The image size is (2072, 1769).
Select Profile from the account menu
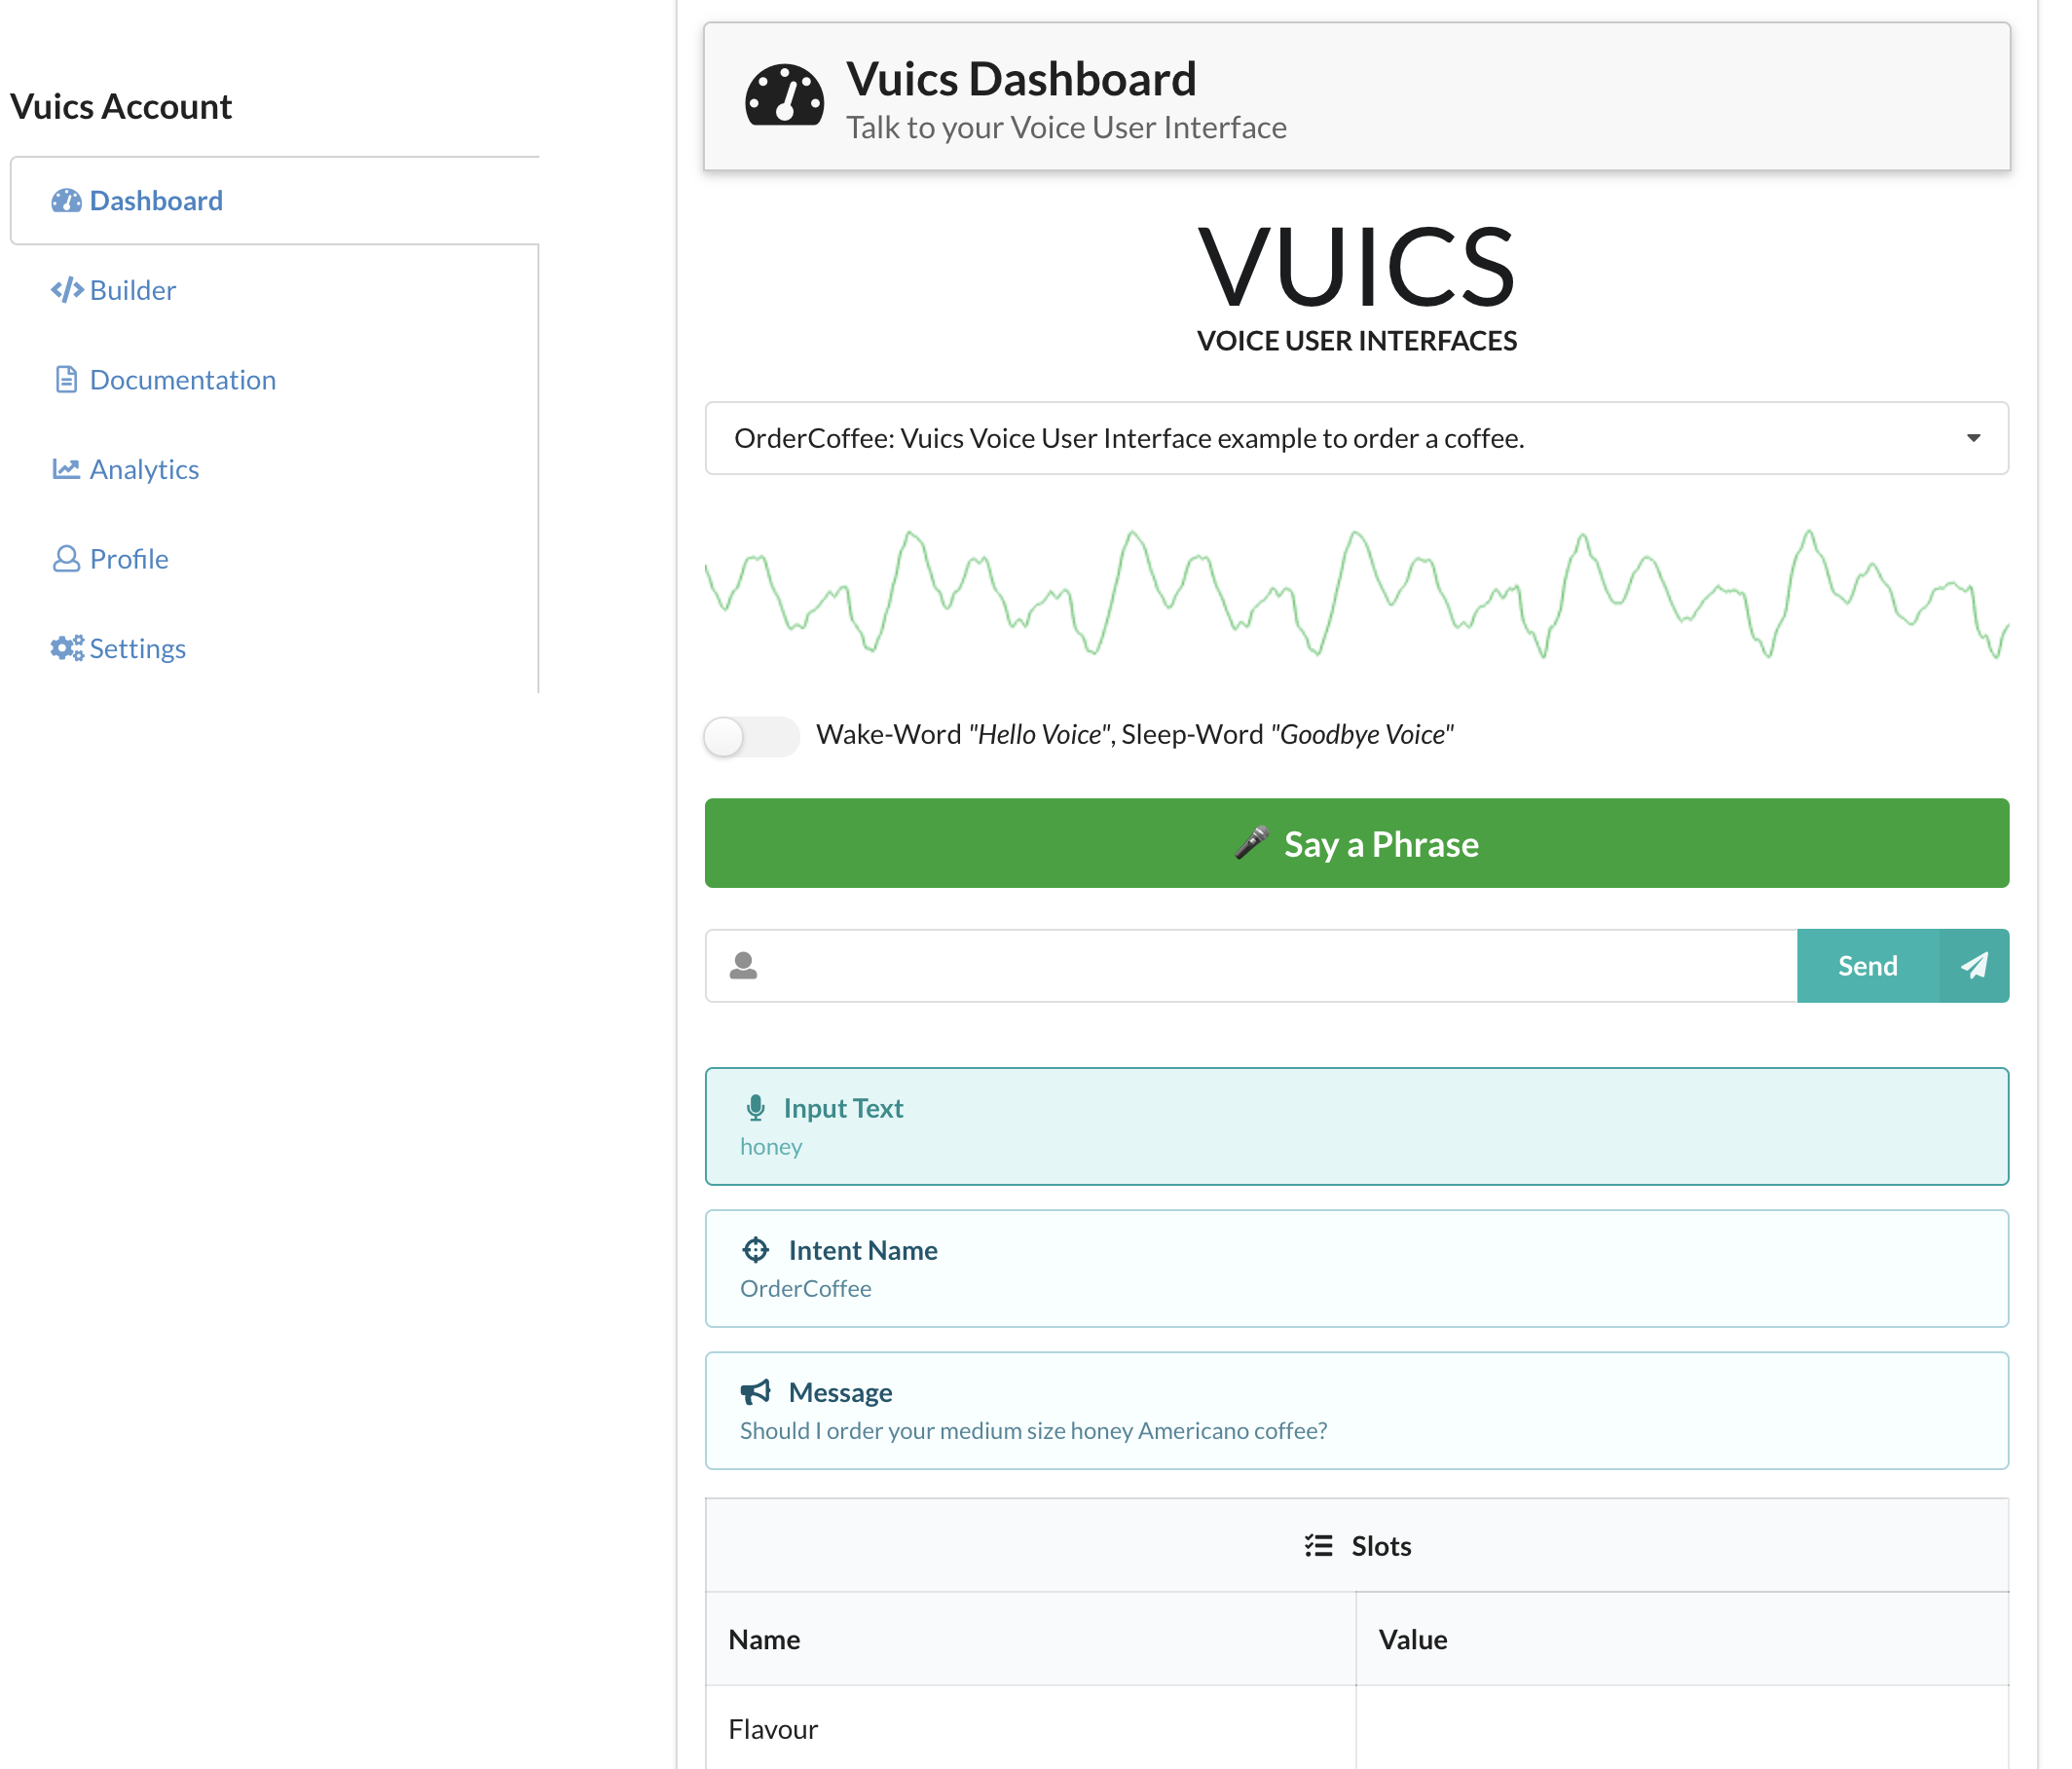click(128, 558)
